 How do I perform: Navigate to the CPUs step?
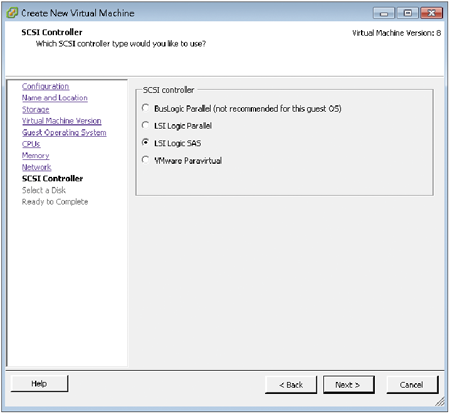pos(31,144)
